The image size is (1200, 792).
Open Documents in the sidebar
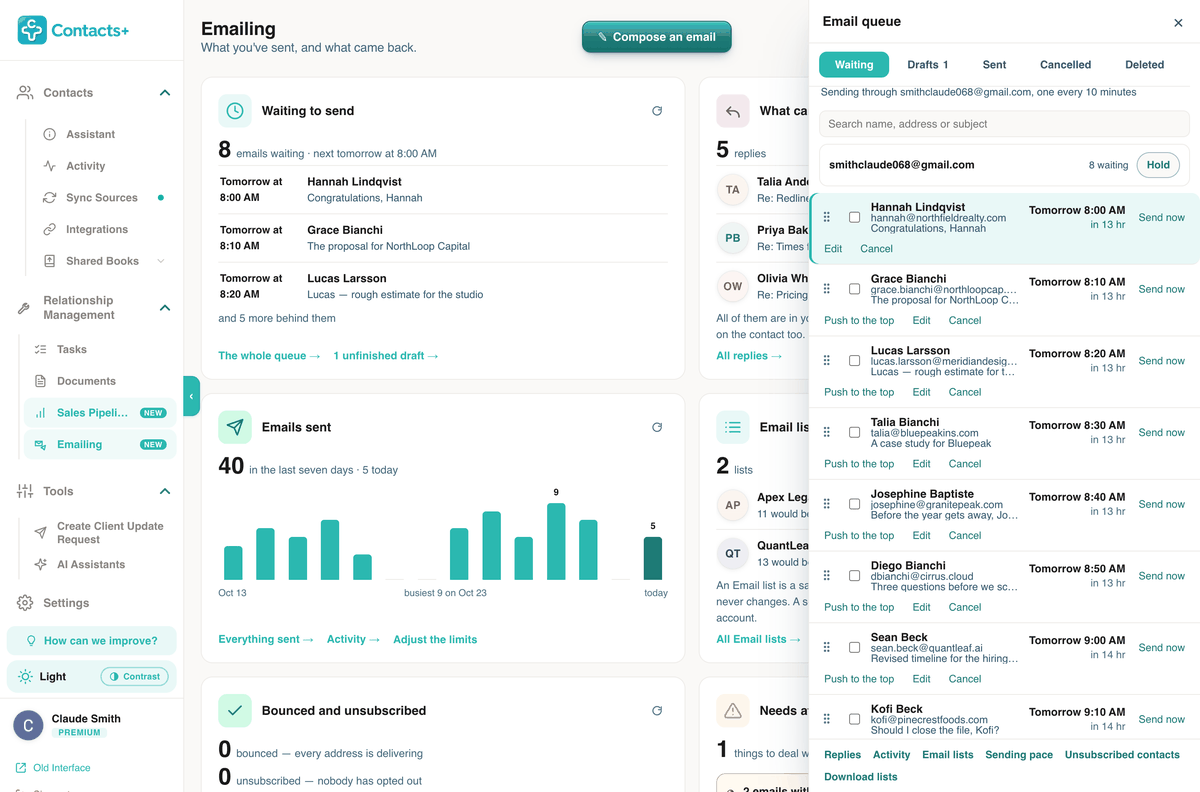[x=86, y=381]
